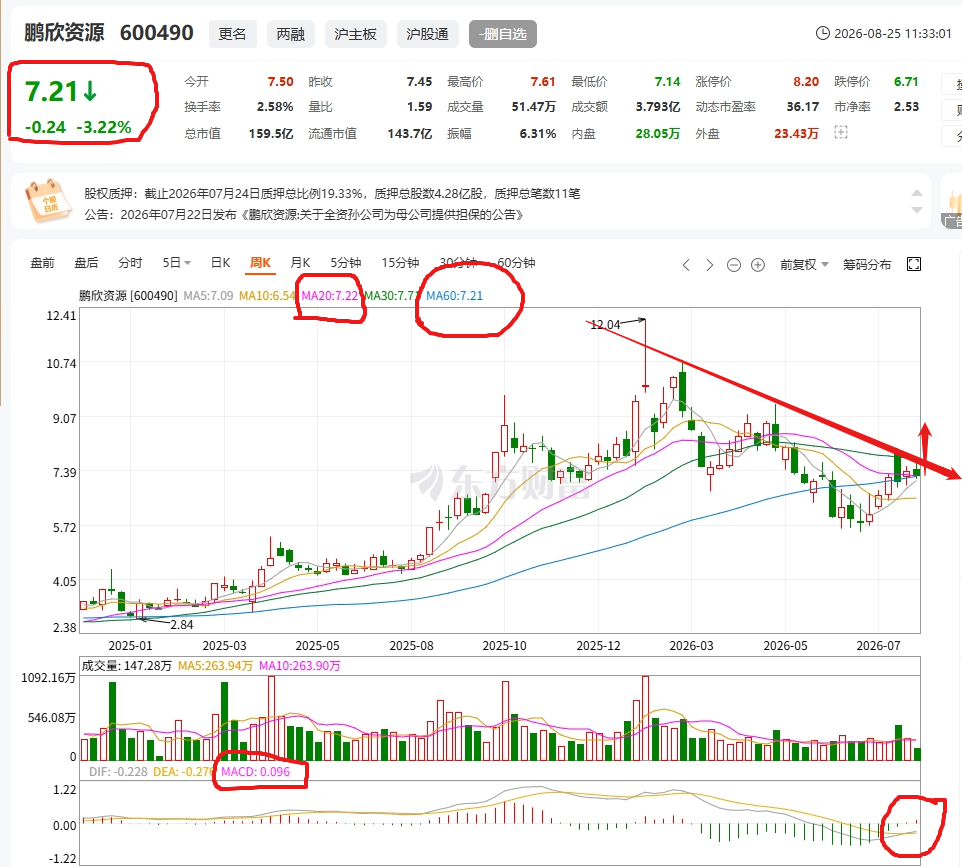Click the previous chart arrow icon

pos(686,264)
